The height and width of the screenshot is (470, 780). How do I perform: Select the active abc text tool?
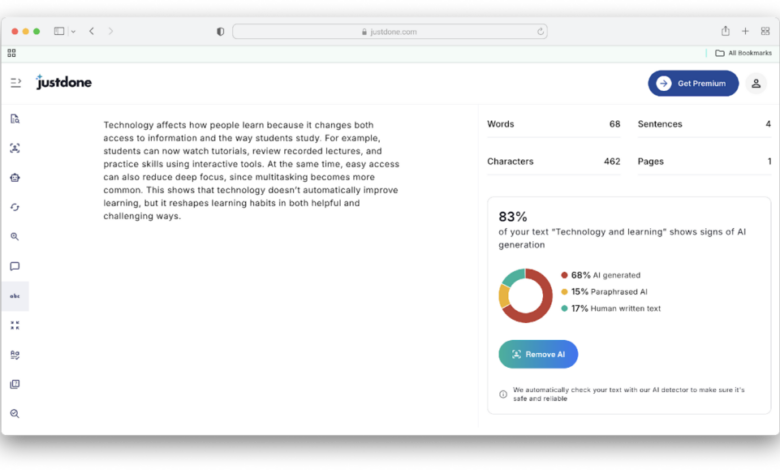point(15,296)
